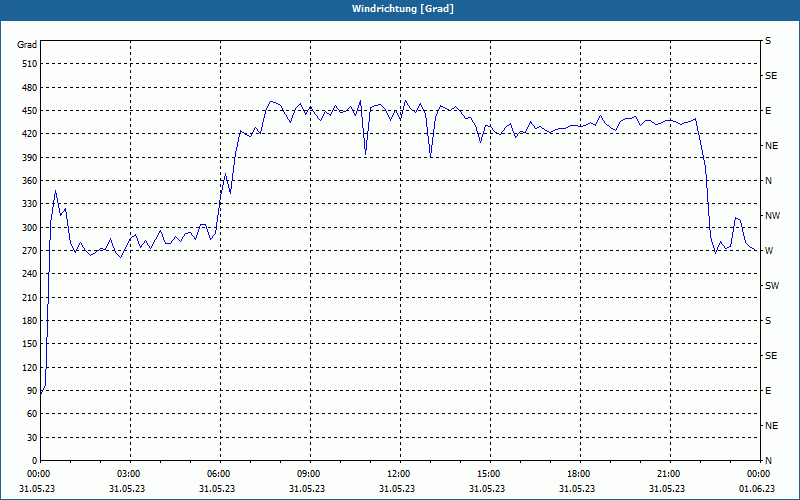Select the 60 y-axis value
This screenshot has height=500, width=800.
point(32,414)
